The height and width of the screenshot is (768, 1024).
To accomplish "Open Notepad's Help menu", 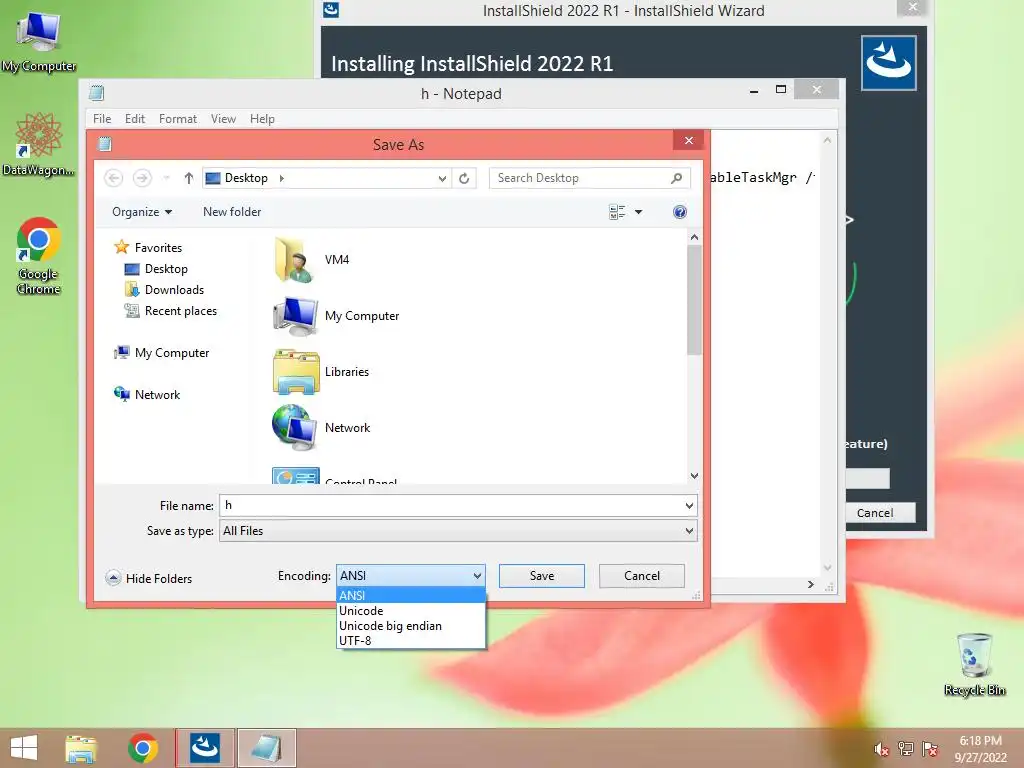I will click(262, 119).
